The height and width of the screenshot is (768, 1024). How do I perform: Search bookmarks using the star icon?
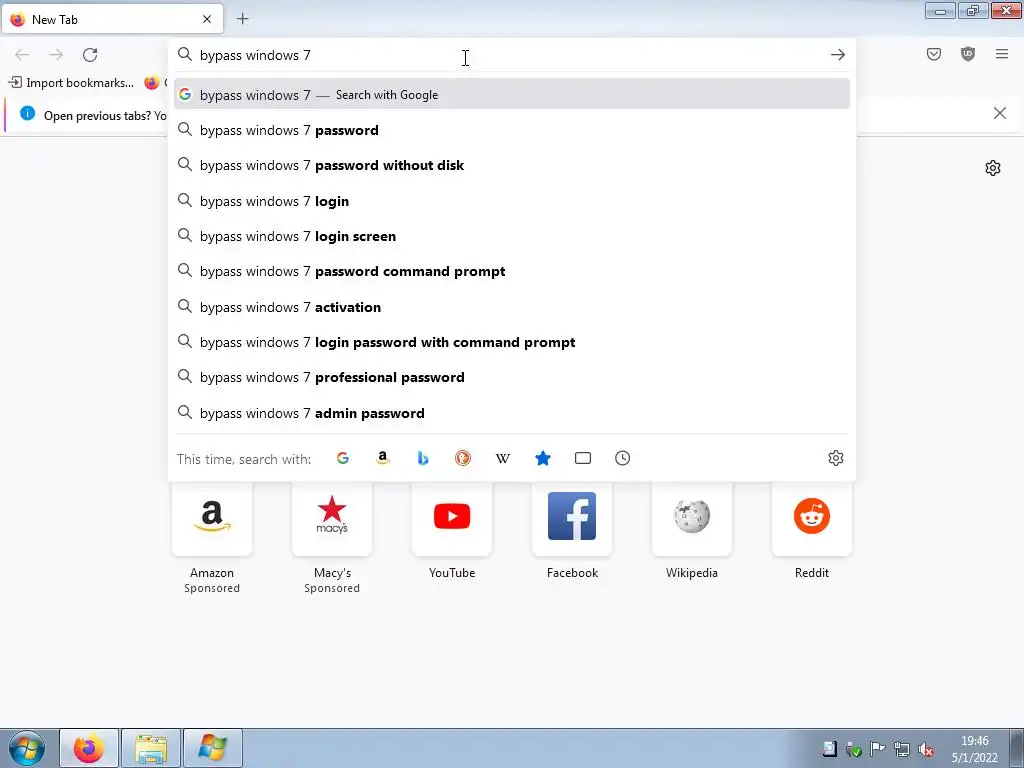click(543, 458)
